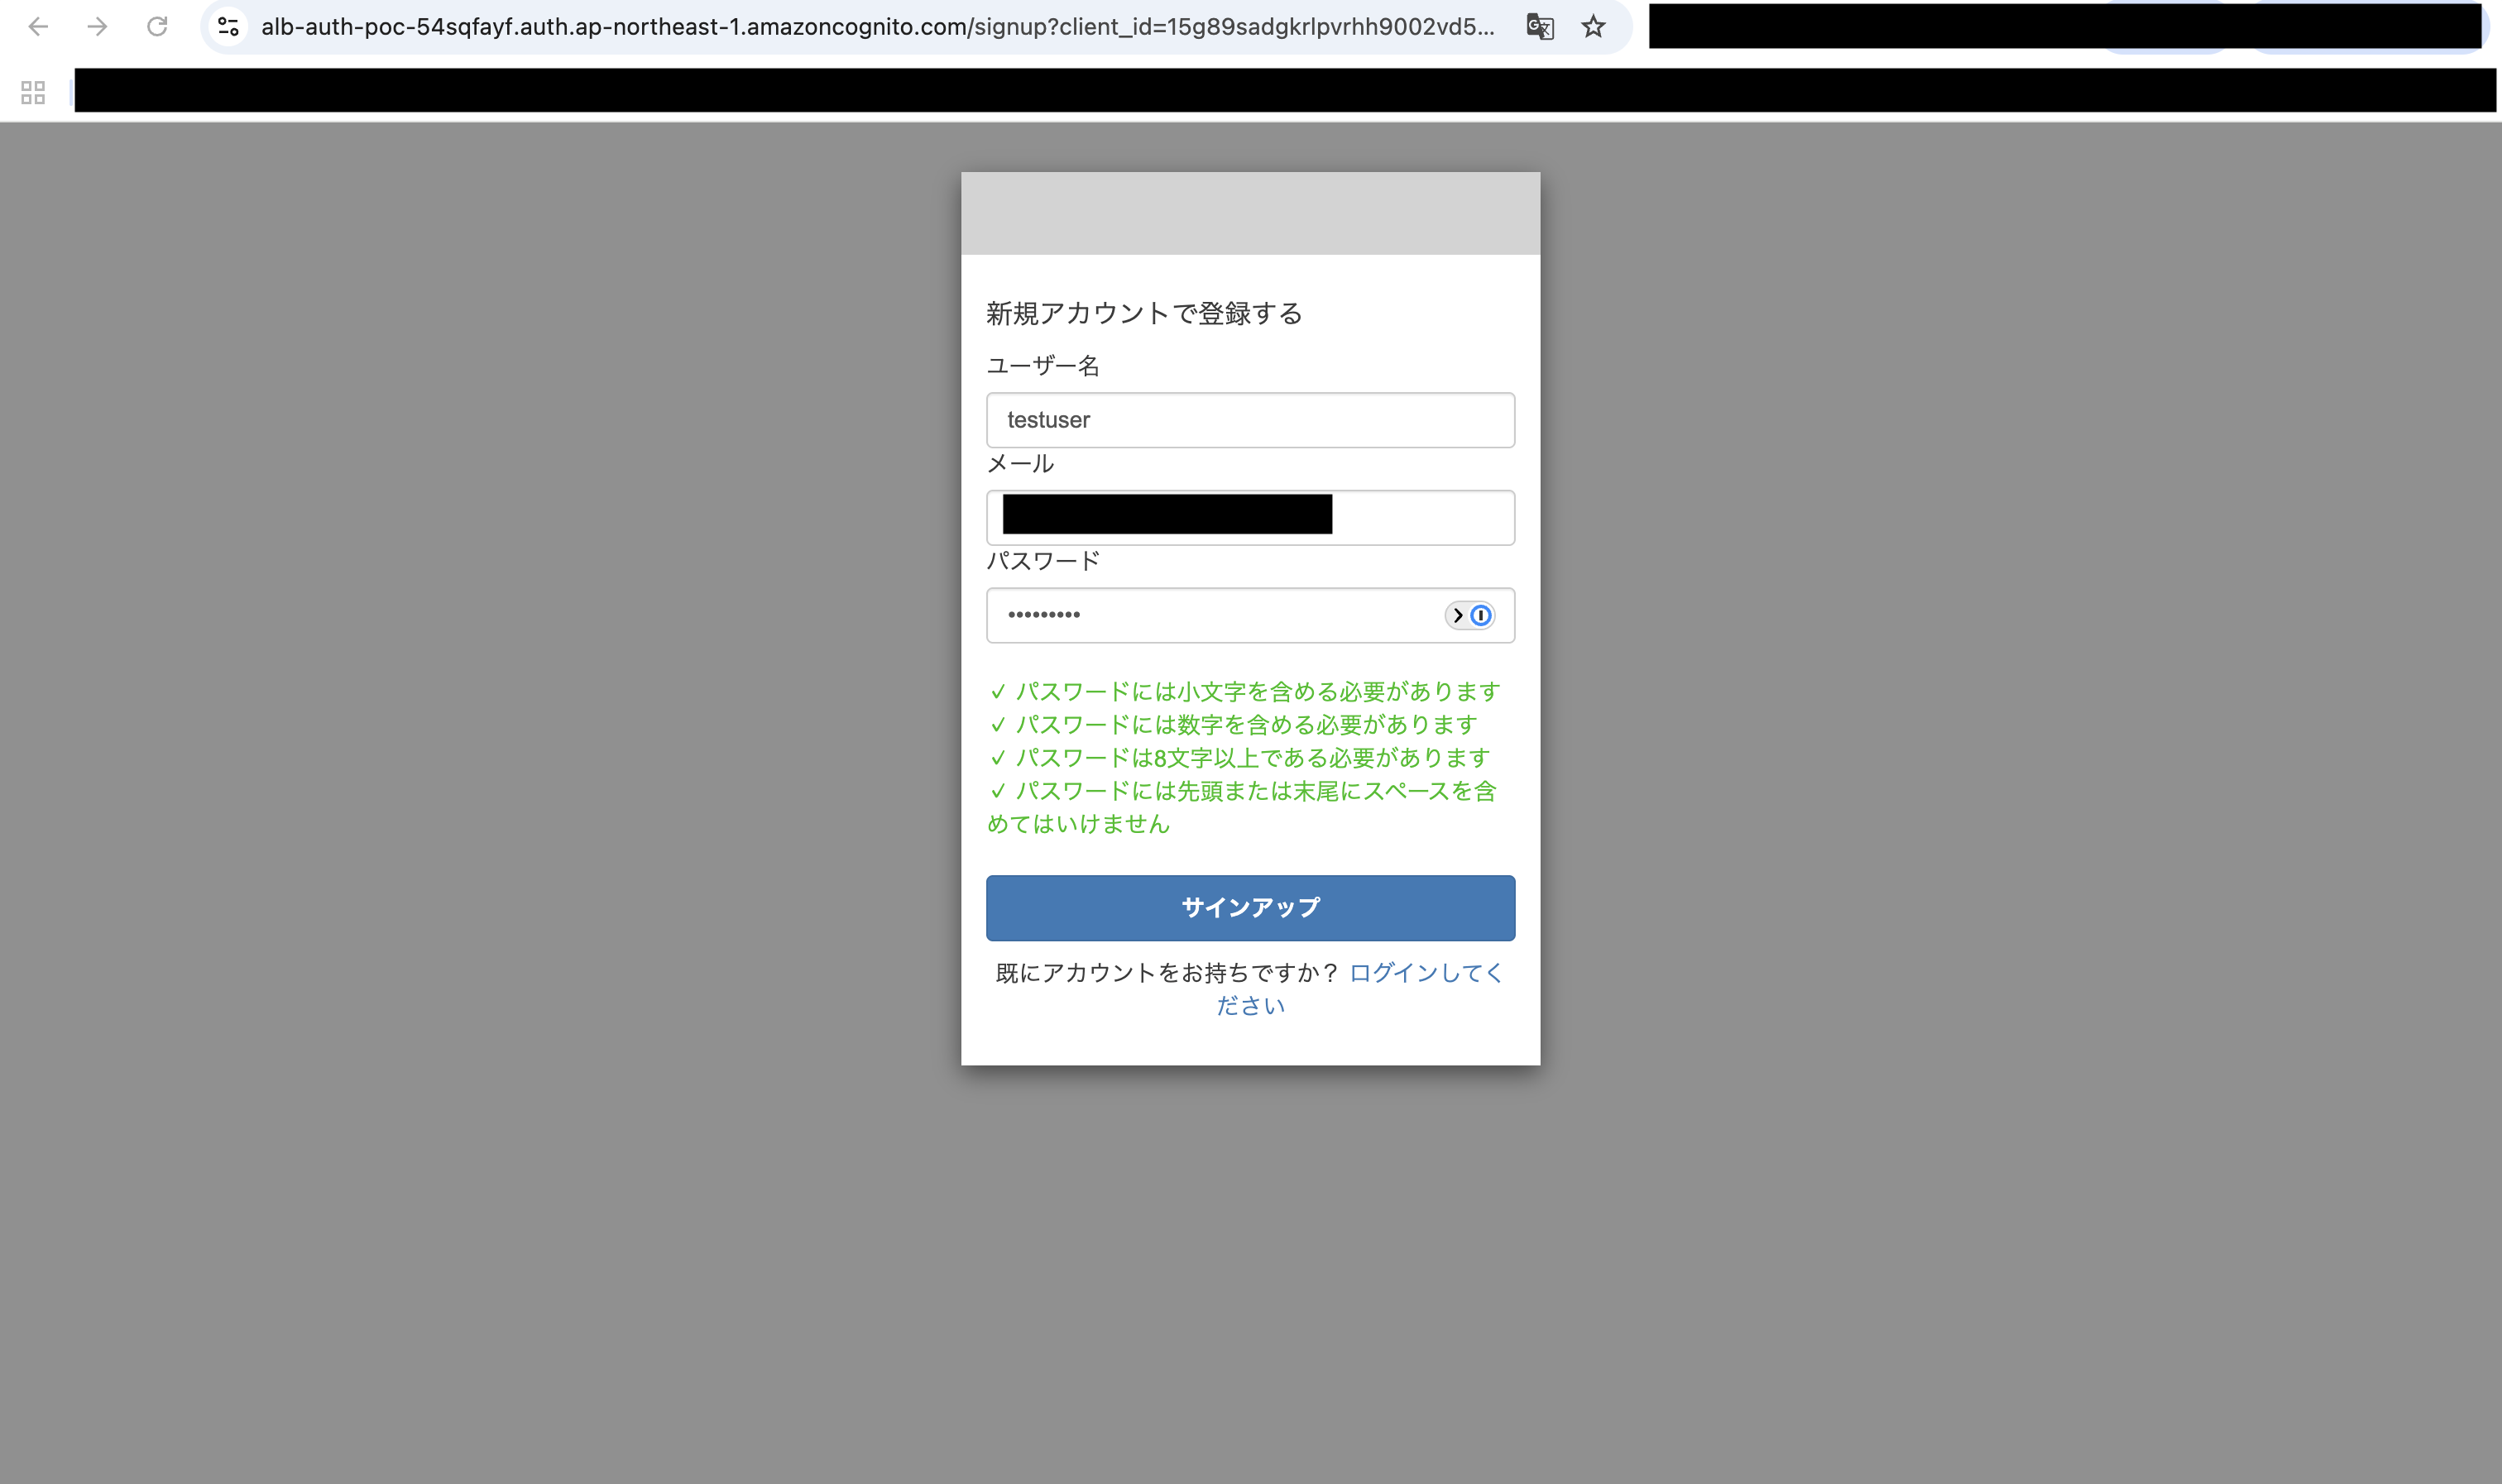Click the browser forward arrow
The width and height of the screenshot is (2502, 1484).
(x=97, y=27)
